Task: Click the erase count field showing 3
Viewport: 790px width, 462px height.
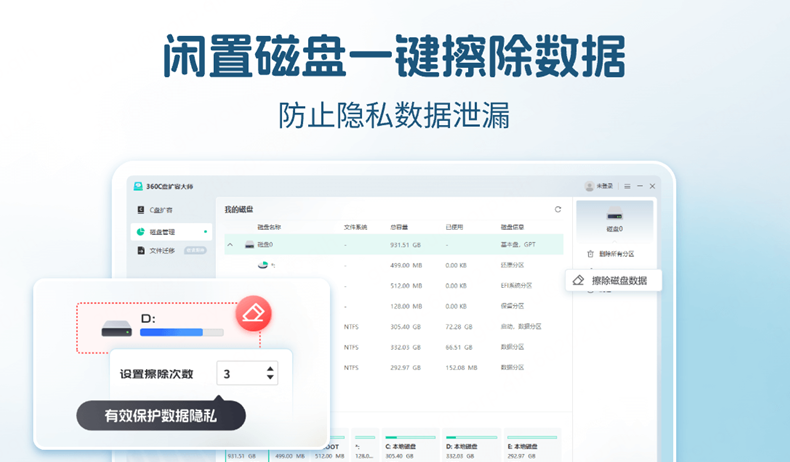Action: pos(247,373)
